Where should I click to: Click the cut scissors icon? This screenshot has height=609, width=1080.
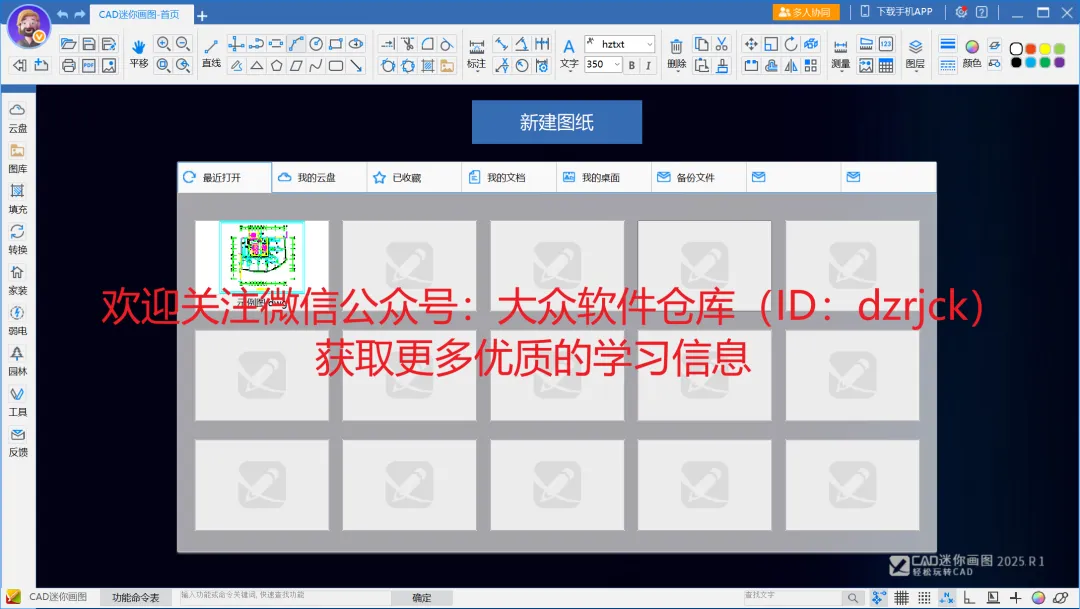pyautogui.click(x=721, y=44)
